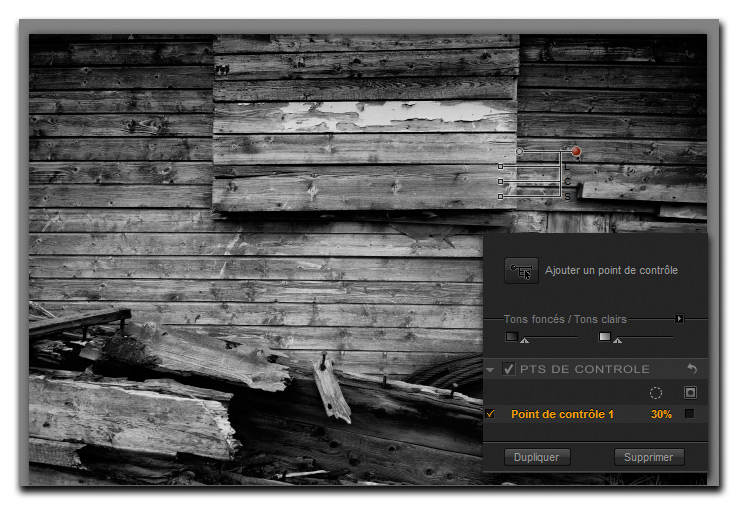738x505 pixels.
Task: Click the S (structure) slider handle on image
Action: 500,197
